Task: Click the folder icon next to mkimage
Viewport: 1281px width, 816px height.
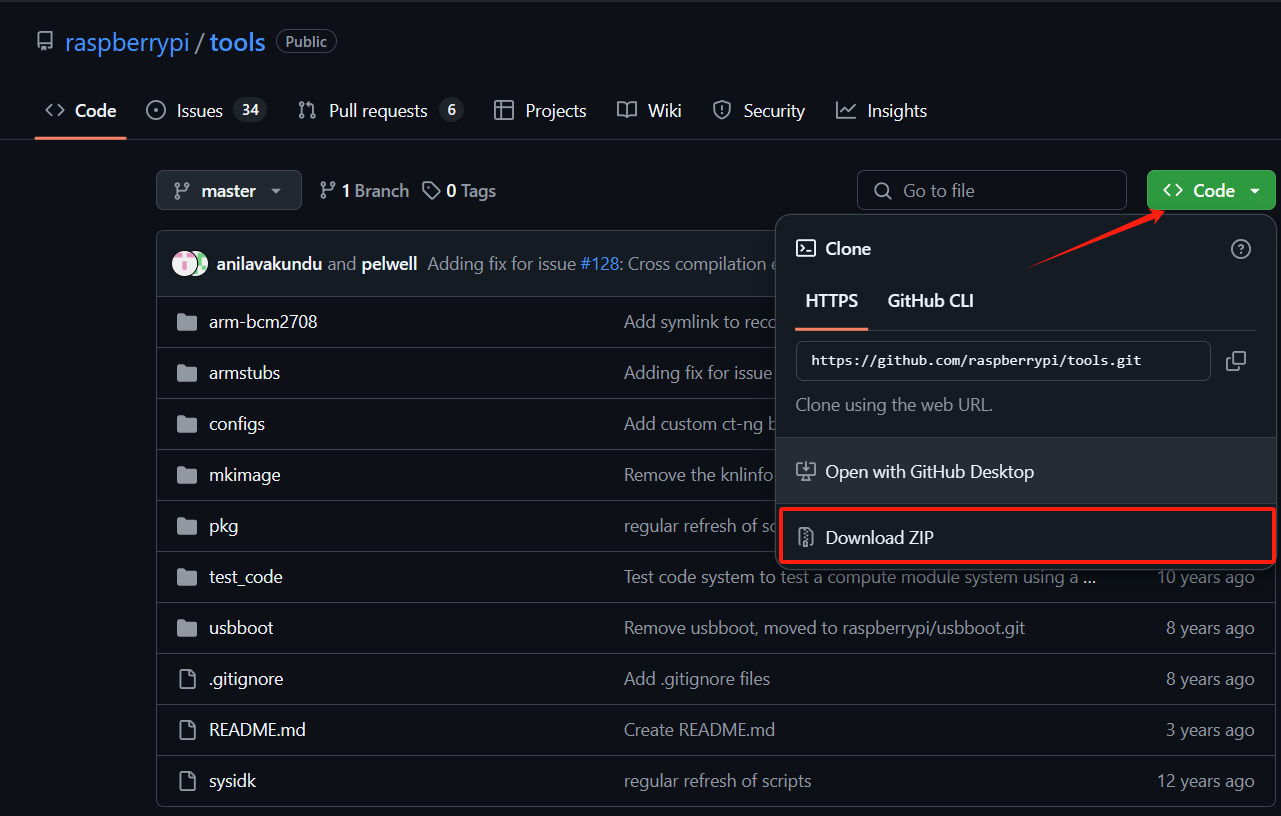Action: [187, 475]
